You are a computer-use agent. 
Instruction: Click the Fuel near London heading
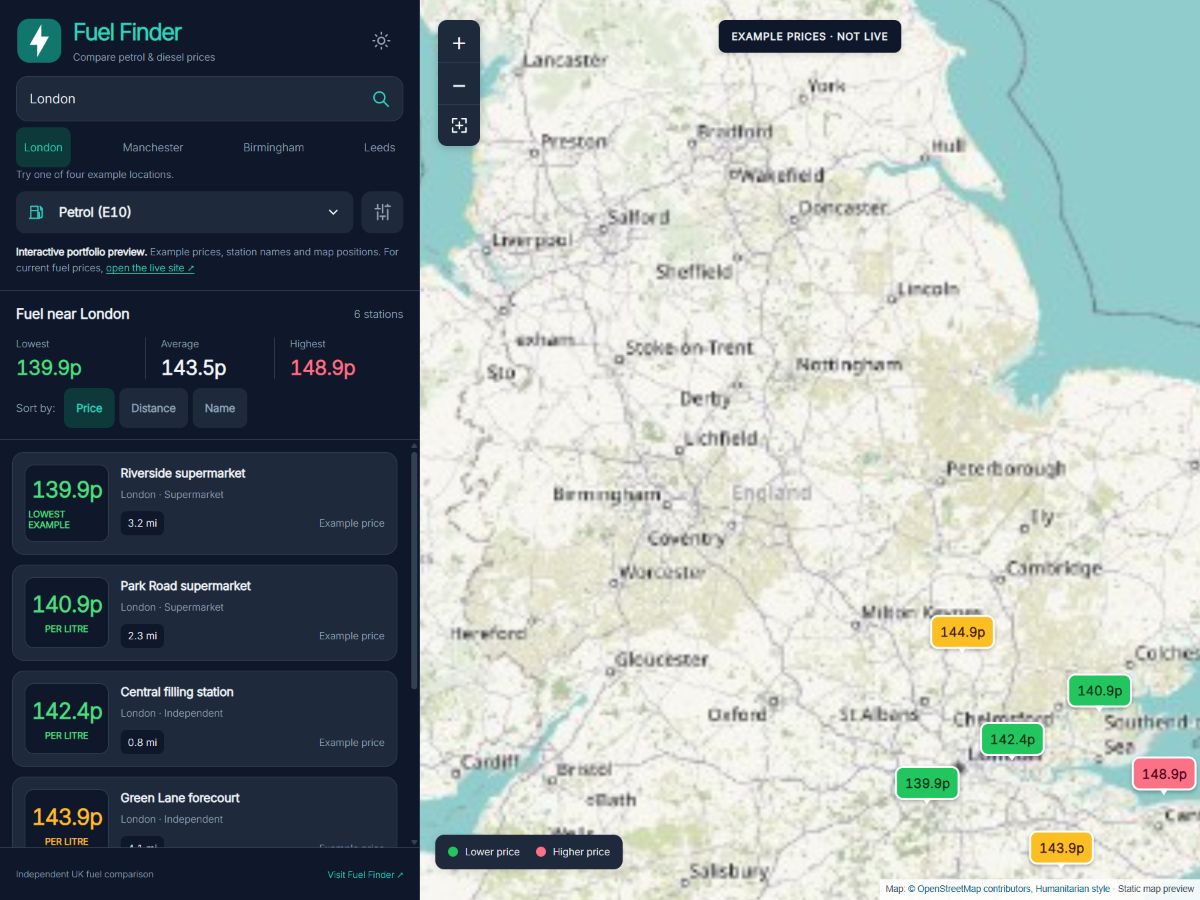coord(73,314)
